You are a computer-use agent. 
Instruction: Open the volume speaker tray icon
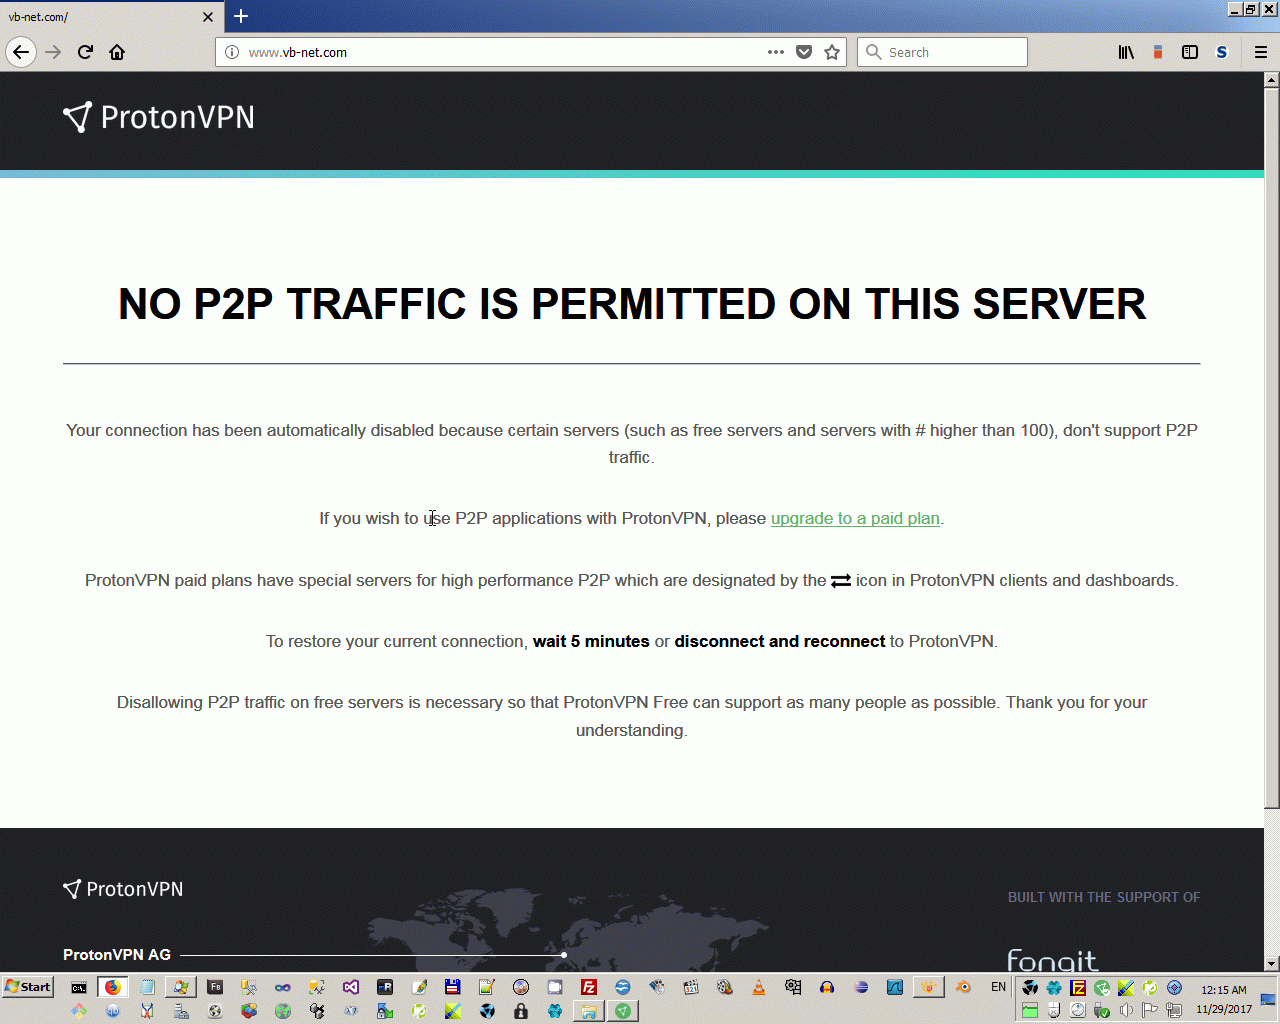(x=1126, y=1010)
